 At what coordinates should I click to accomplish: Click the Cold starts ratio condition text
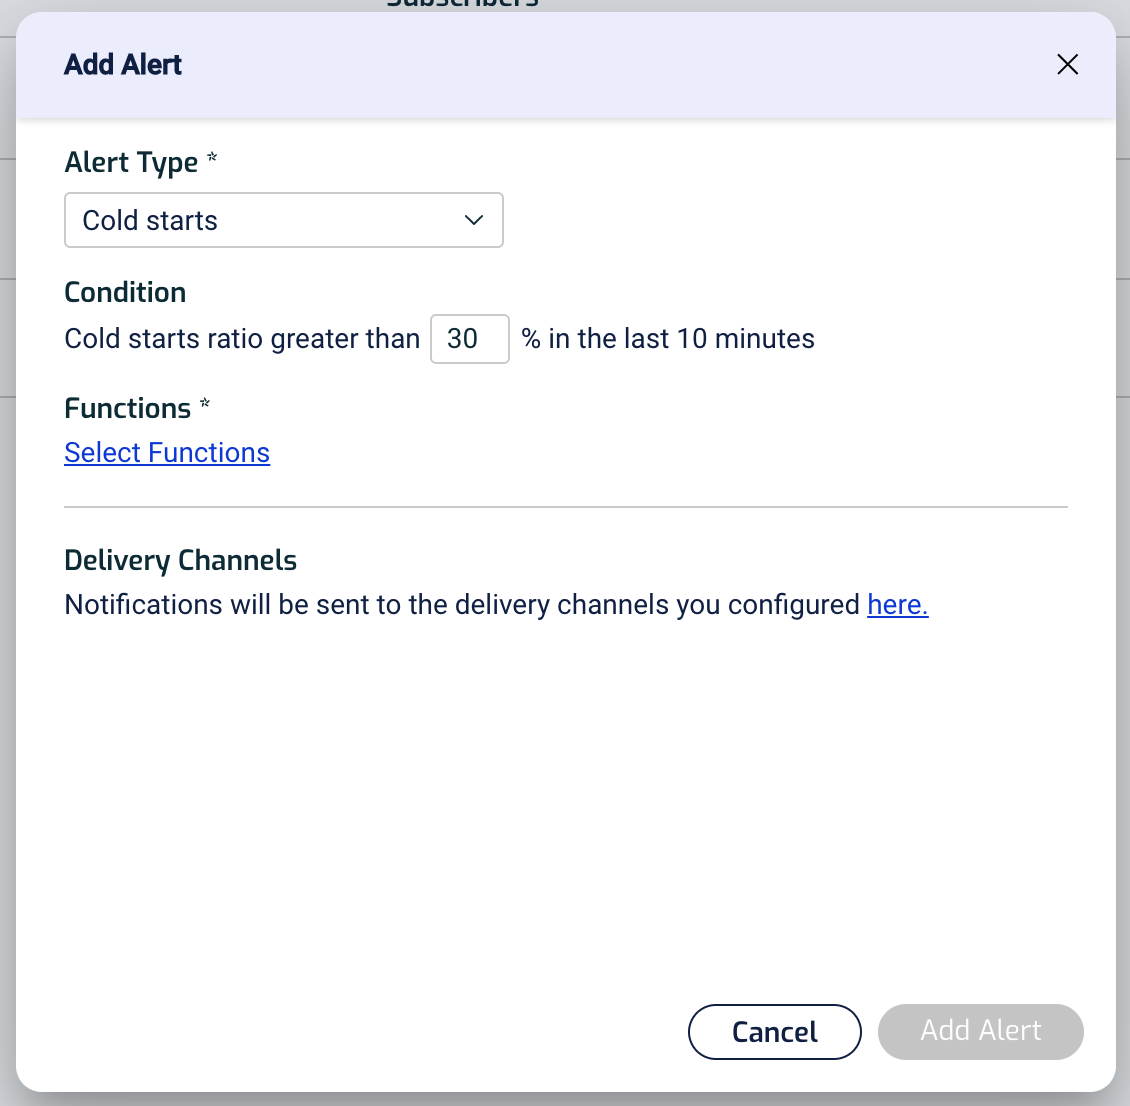tap(242, 339)
